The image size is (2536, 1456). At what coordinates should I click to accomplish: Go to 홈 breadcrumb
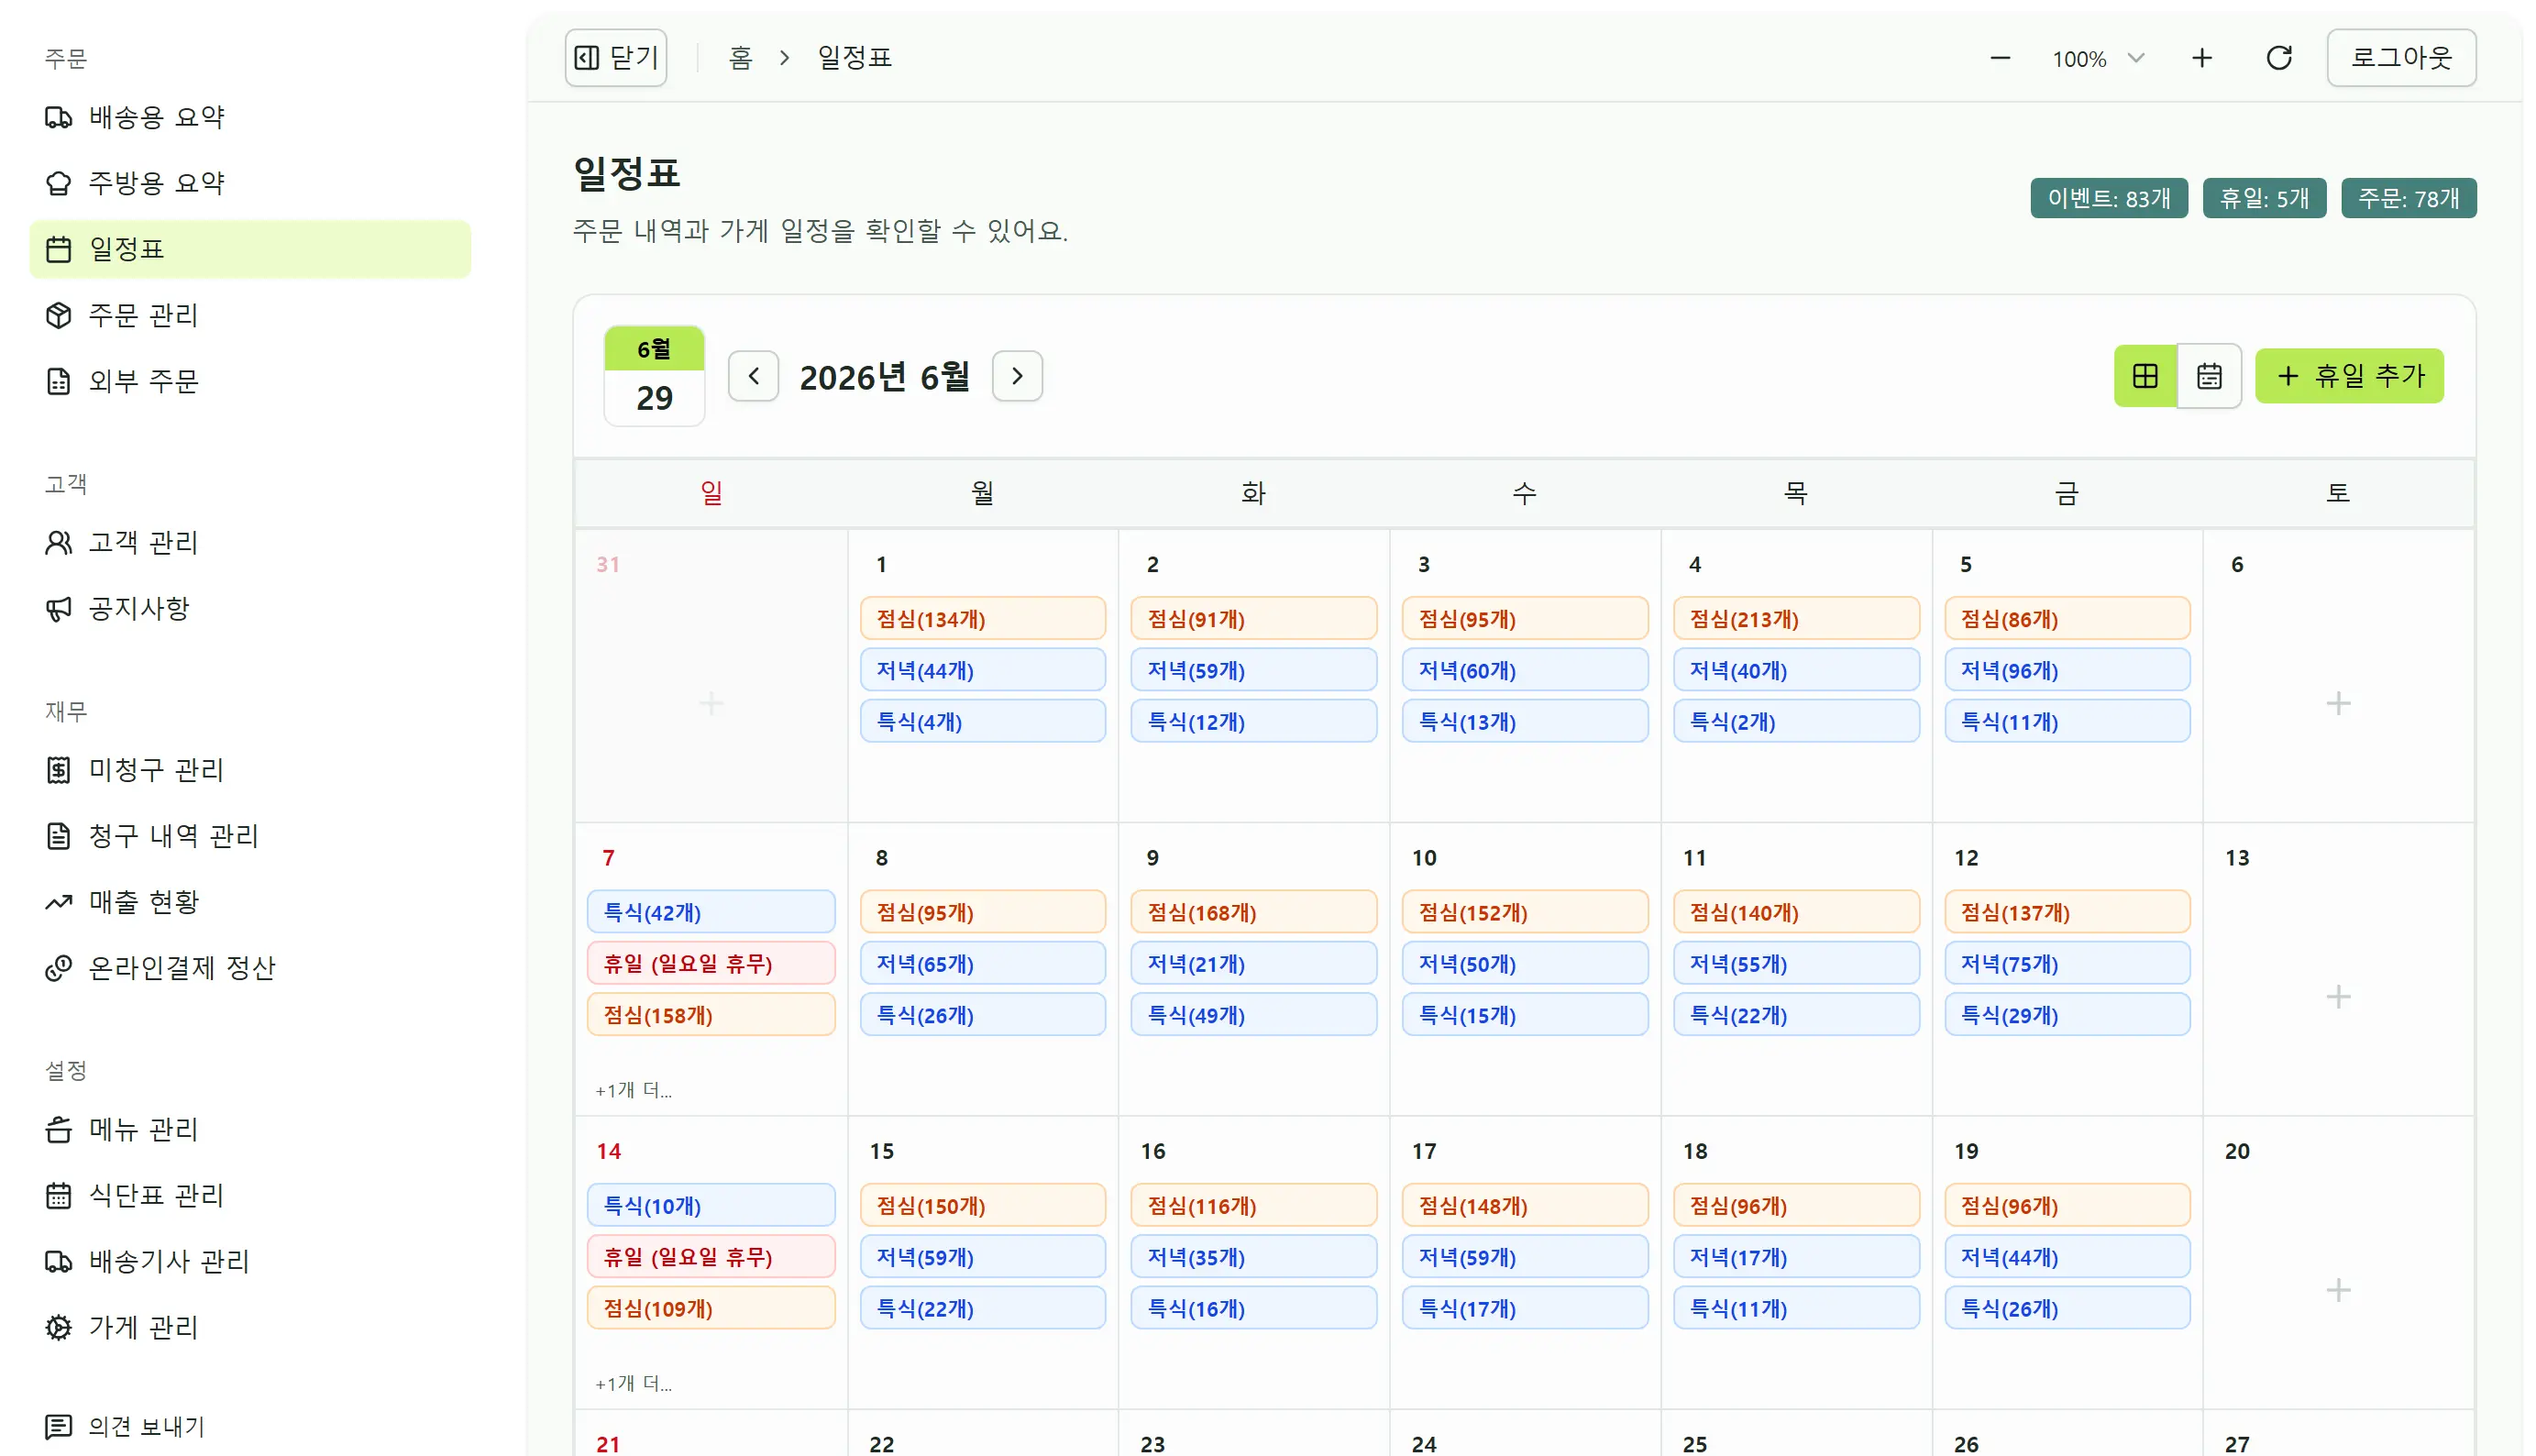[740, 58]
